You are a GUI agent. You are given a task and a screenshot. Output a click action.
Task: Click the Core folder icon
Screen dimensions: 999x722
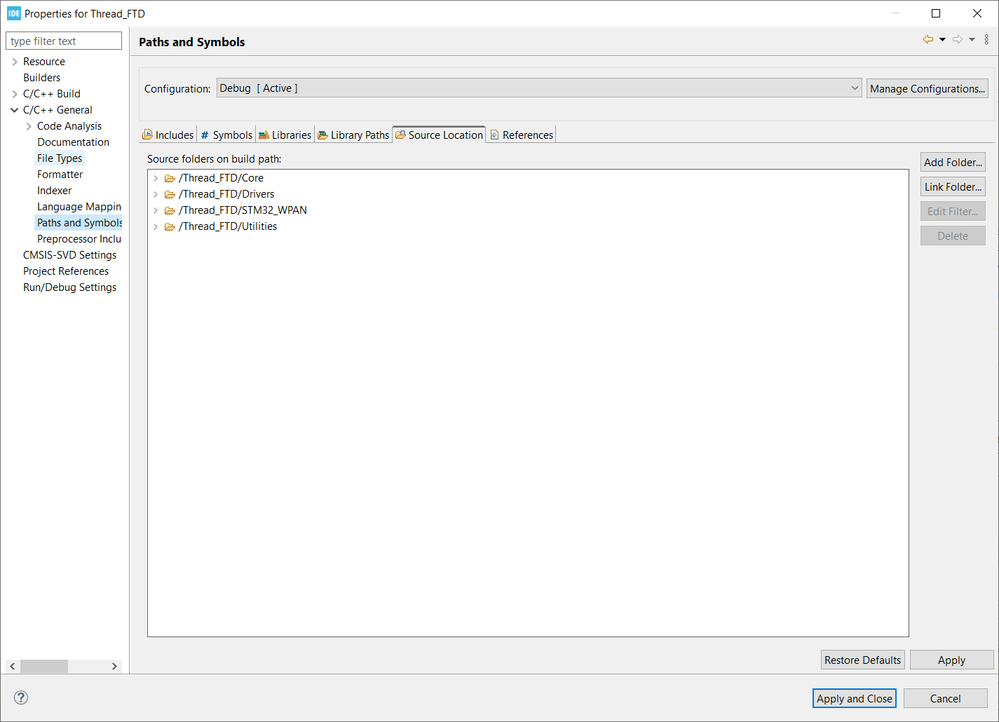[170, 178]
